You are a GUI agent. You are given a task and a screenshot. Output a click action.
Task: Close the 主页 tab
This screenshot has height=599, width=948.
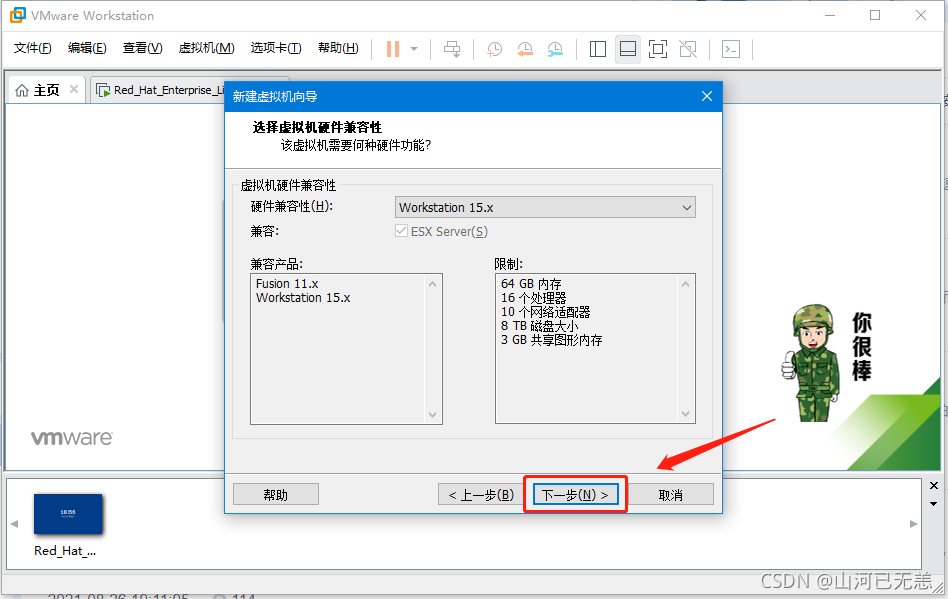[x=74, y=89]
